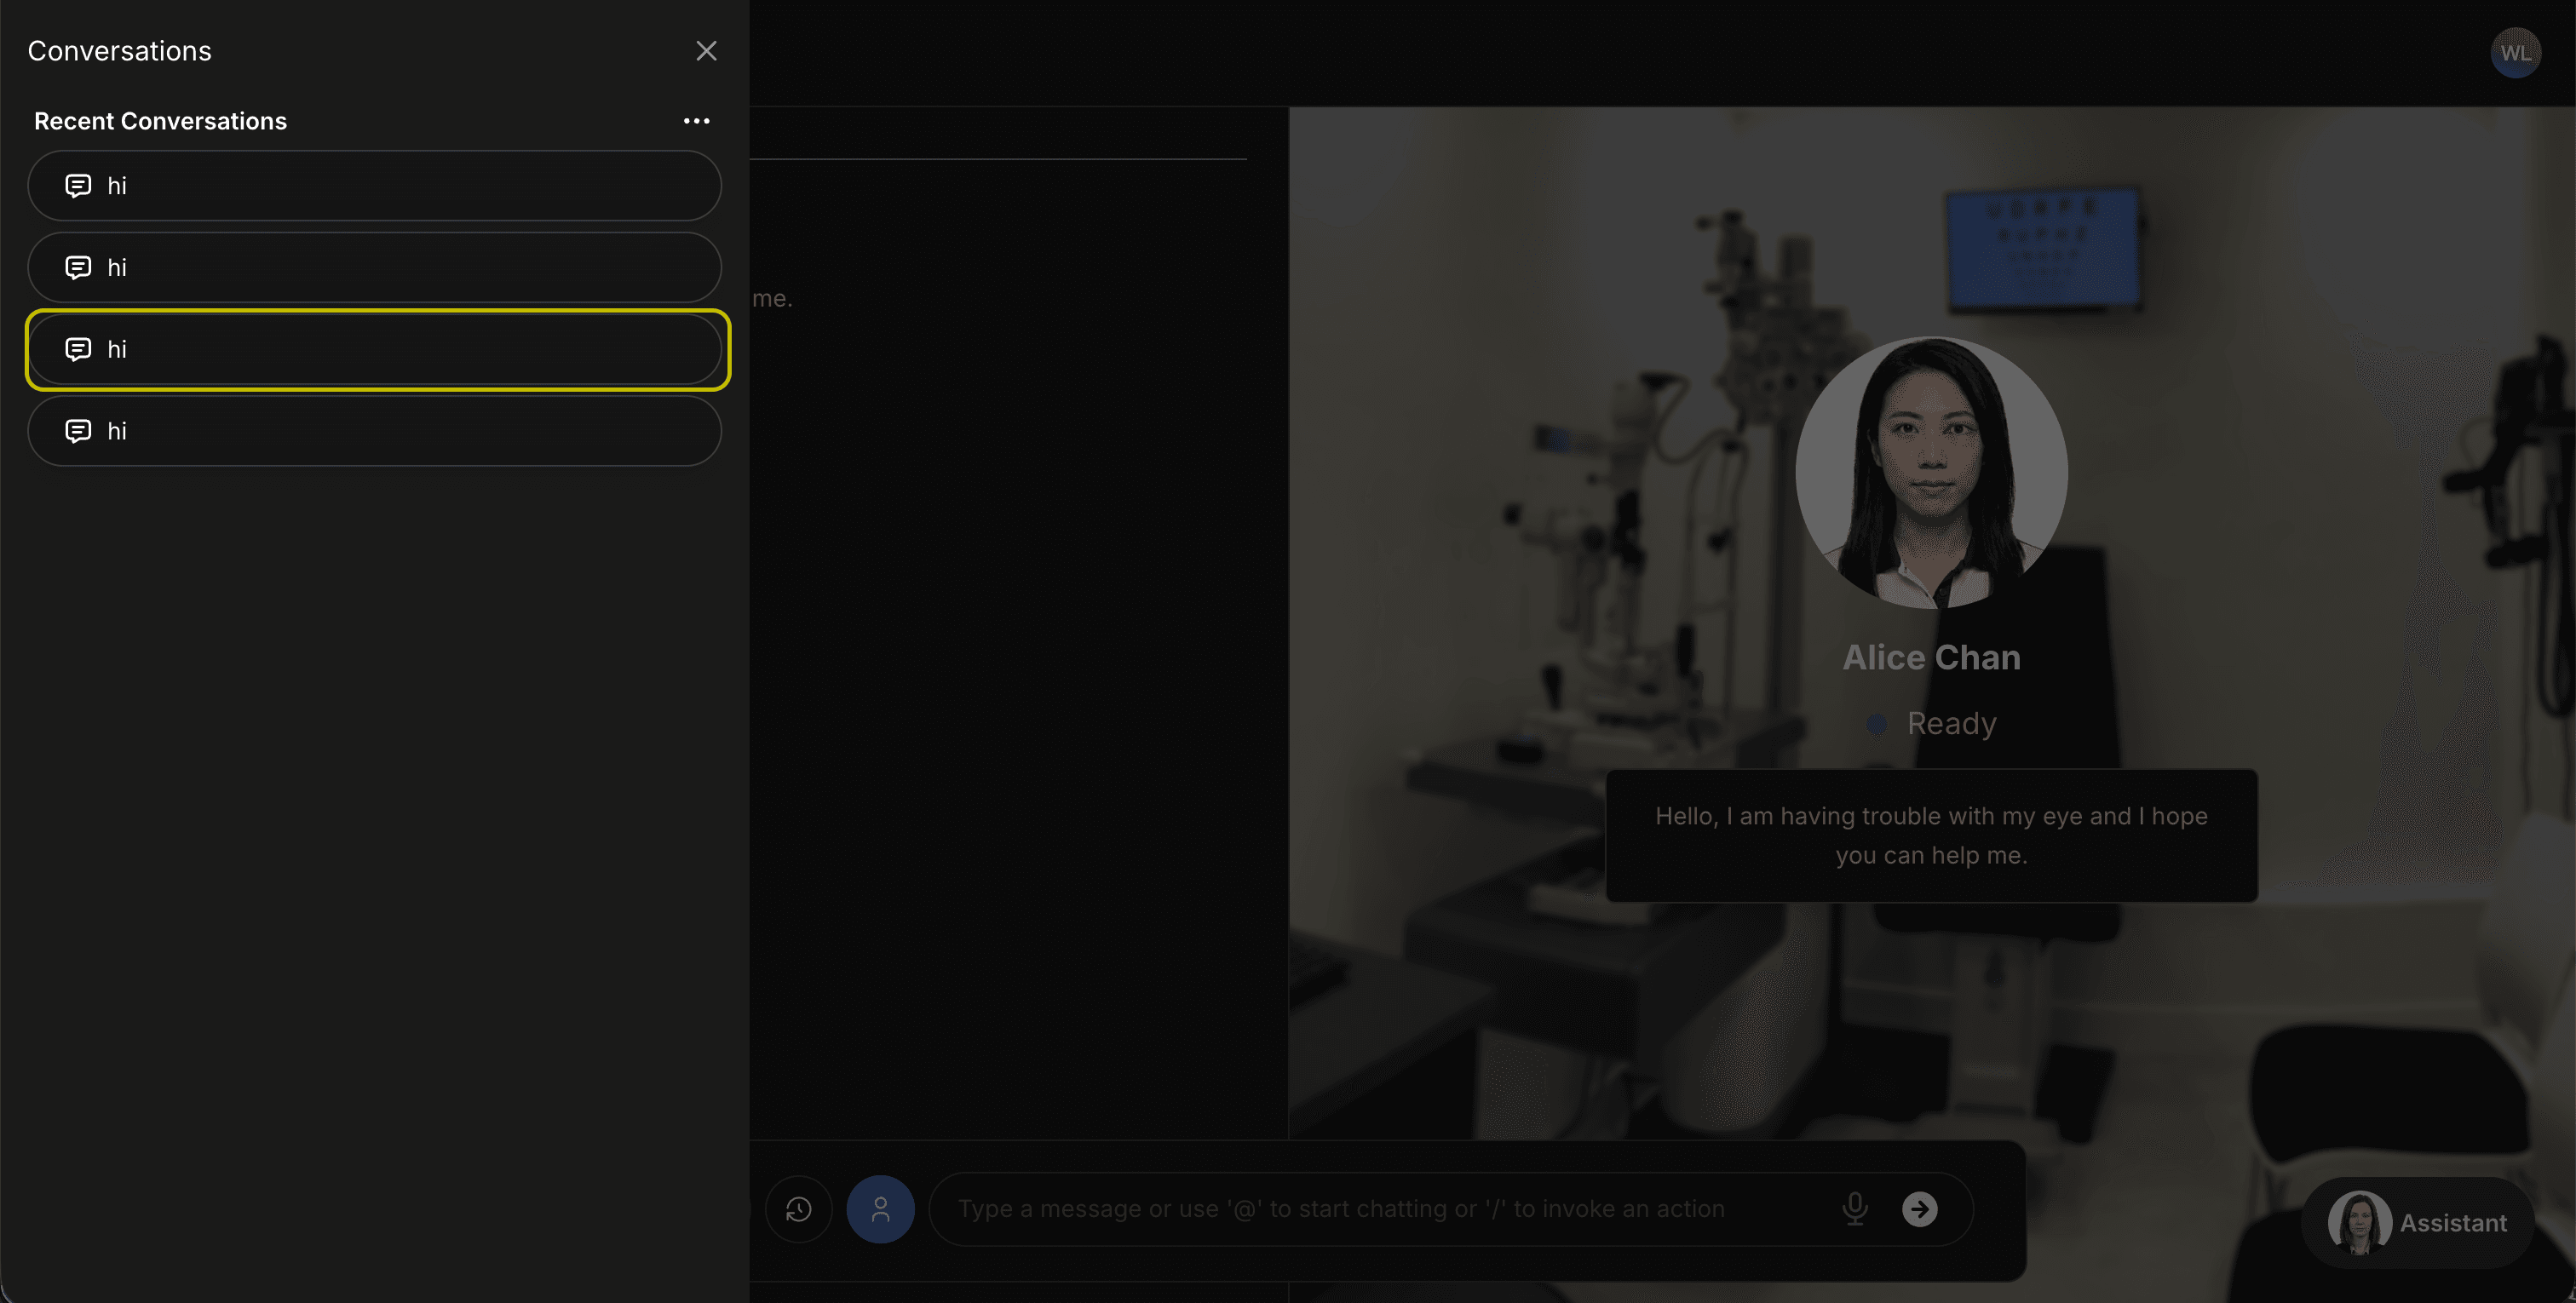Open the WL user profile avatar
This screenshot has width=2576, height=1303.
click(x=2515, y=53)
